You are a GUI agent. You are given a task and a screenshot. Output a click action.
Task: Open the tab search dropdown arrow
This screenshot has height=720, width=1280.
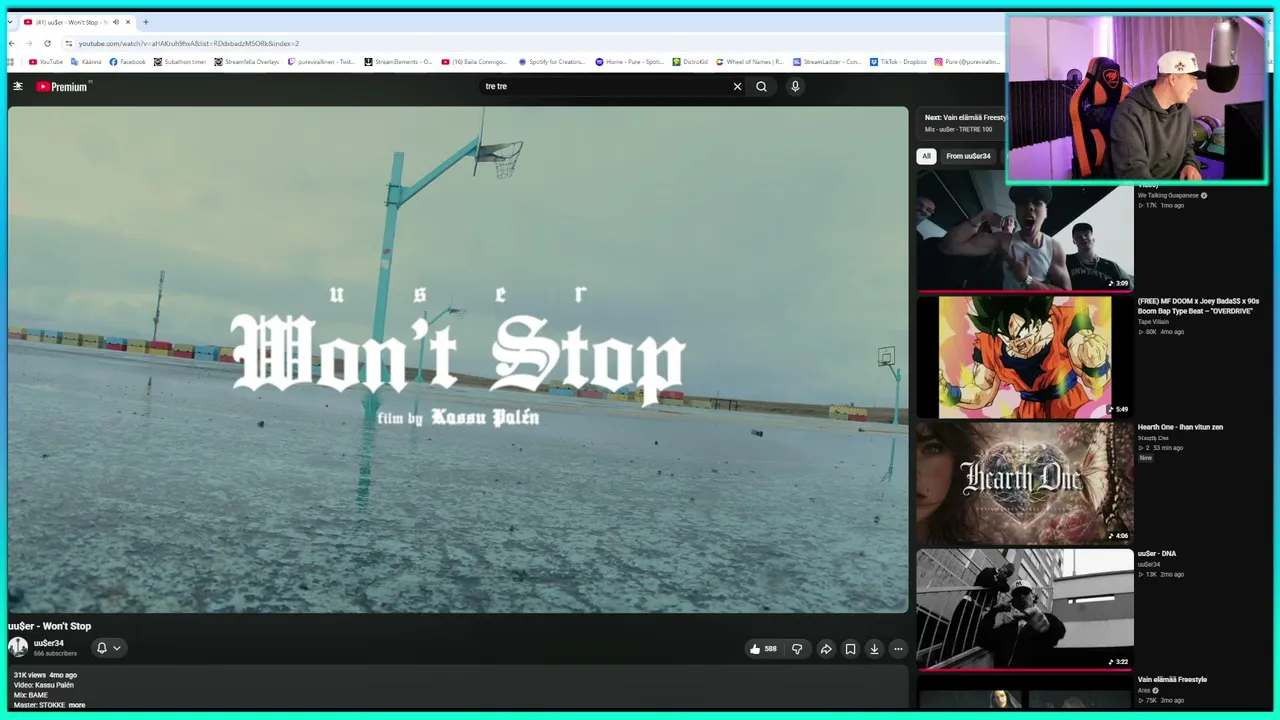[9, 22]
